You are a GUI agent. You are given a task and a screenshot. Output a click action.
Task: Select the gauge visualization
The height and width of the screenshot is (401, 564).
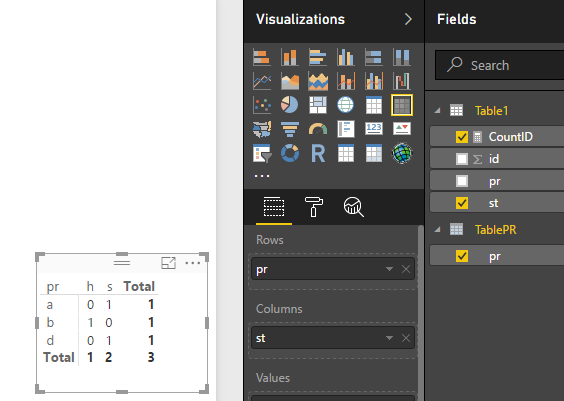pos(318,129)
